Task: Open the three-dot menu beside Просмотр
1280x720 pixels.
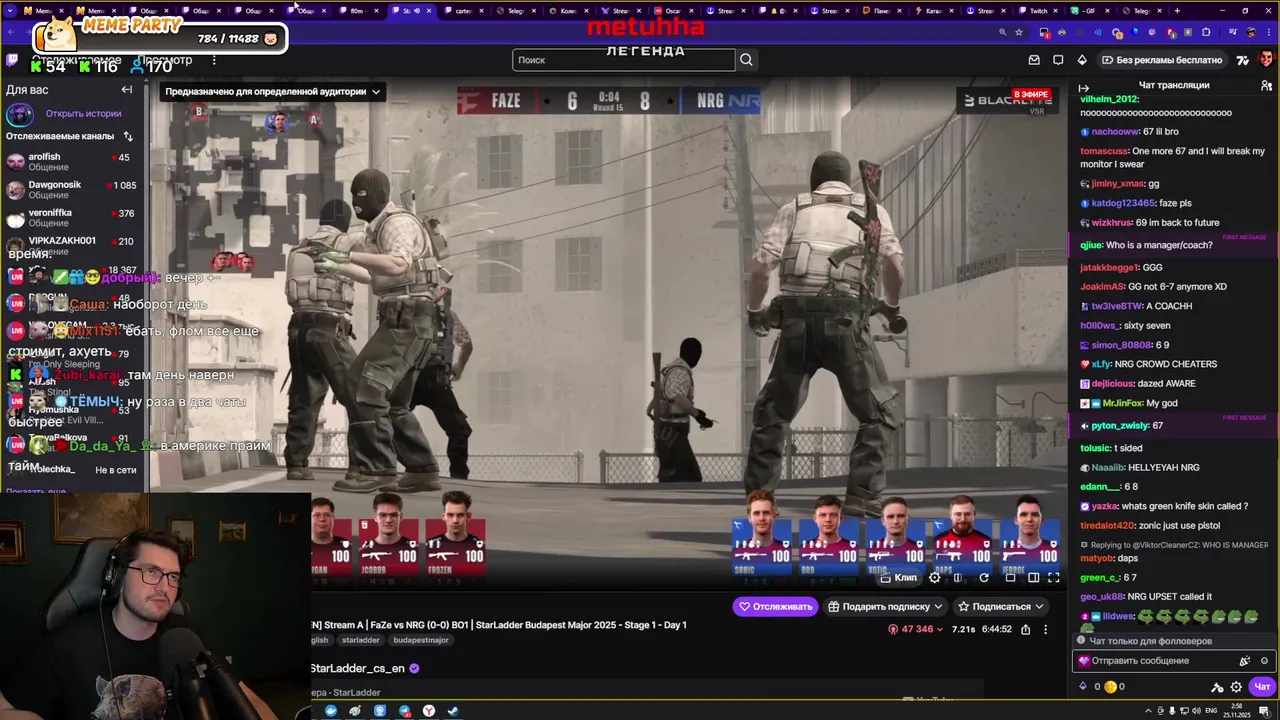Action: coord(214,60)
